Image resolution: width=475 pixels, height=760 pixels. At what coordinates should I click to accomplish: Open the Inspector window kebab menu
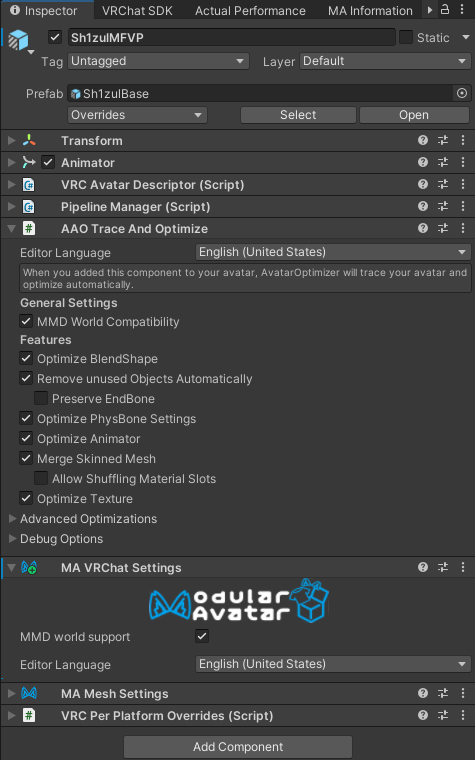(462, 10)
